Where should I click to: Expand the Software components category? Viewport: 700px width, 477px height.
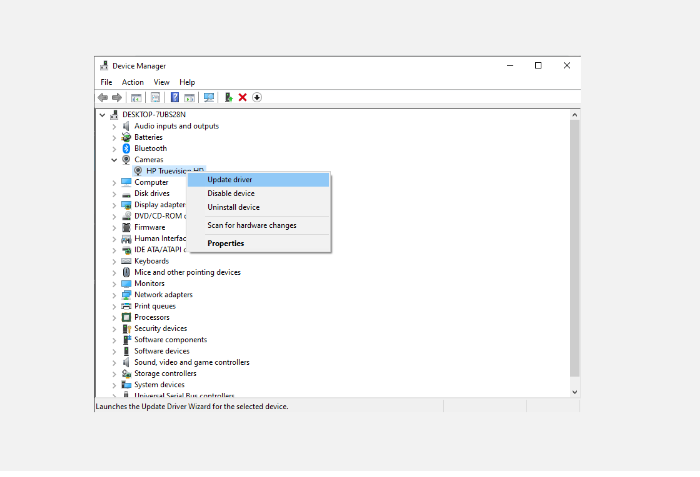click(114, 340)
